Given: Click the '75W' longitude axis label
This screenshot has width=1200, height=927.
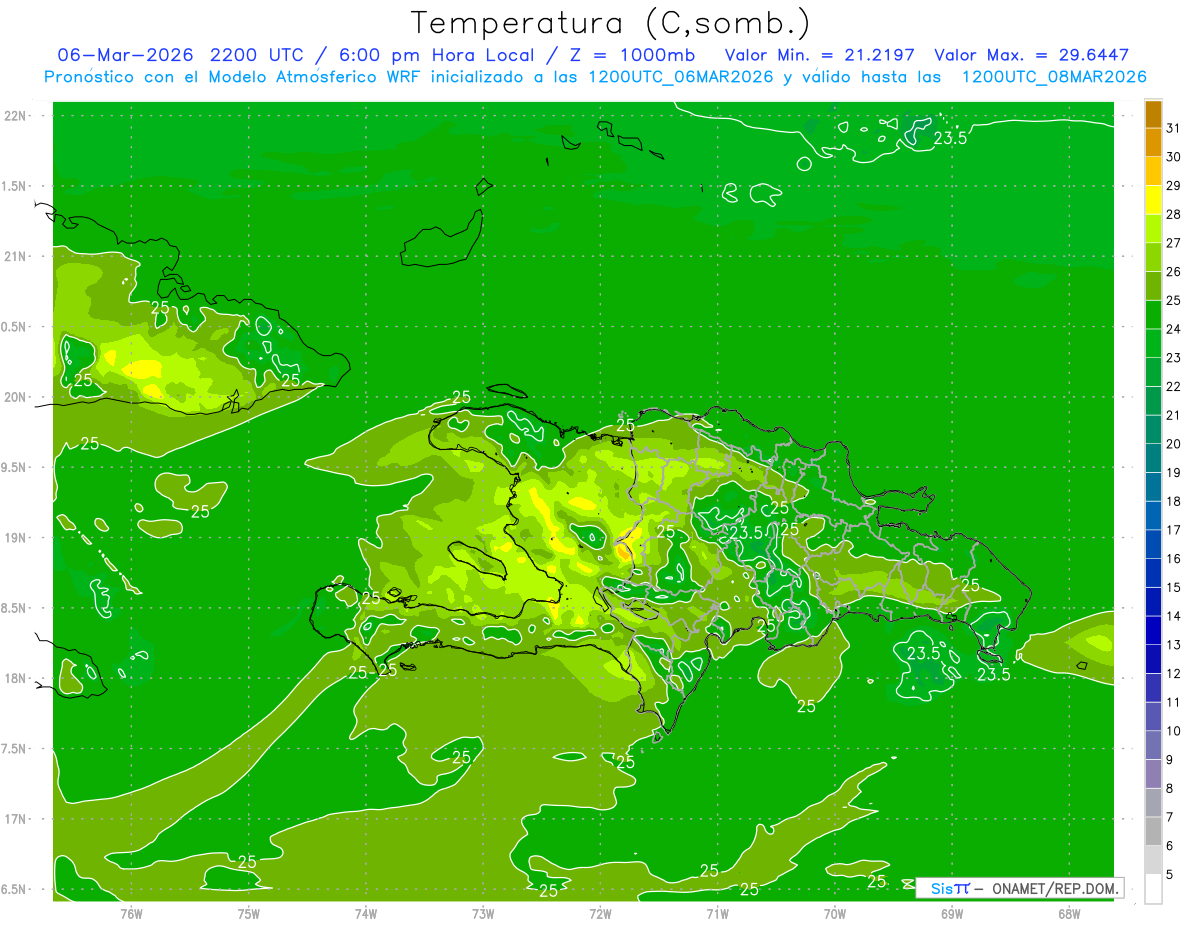Looking at the screenshot, I should (x=248, y=914).
